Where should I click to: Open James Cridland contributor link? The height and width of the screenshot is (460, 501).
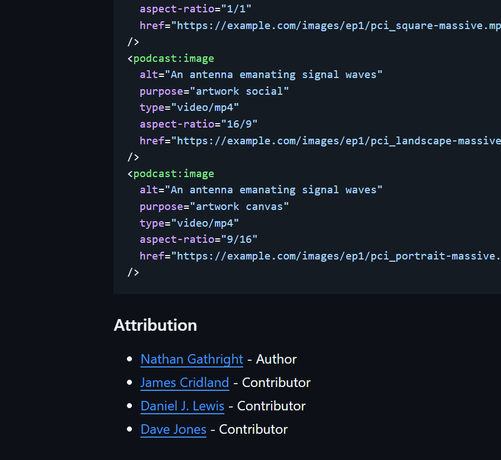185,383
